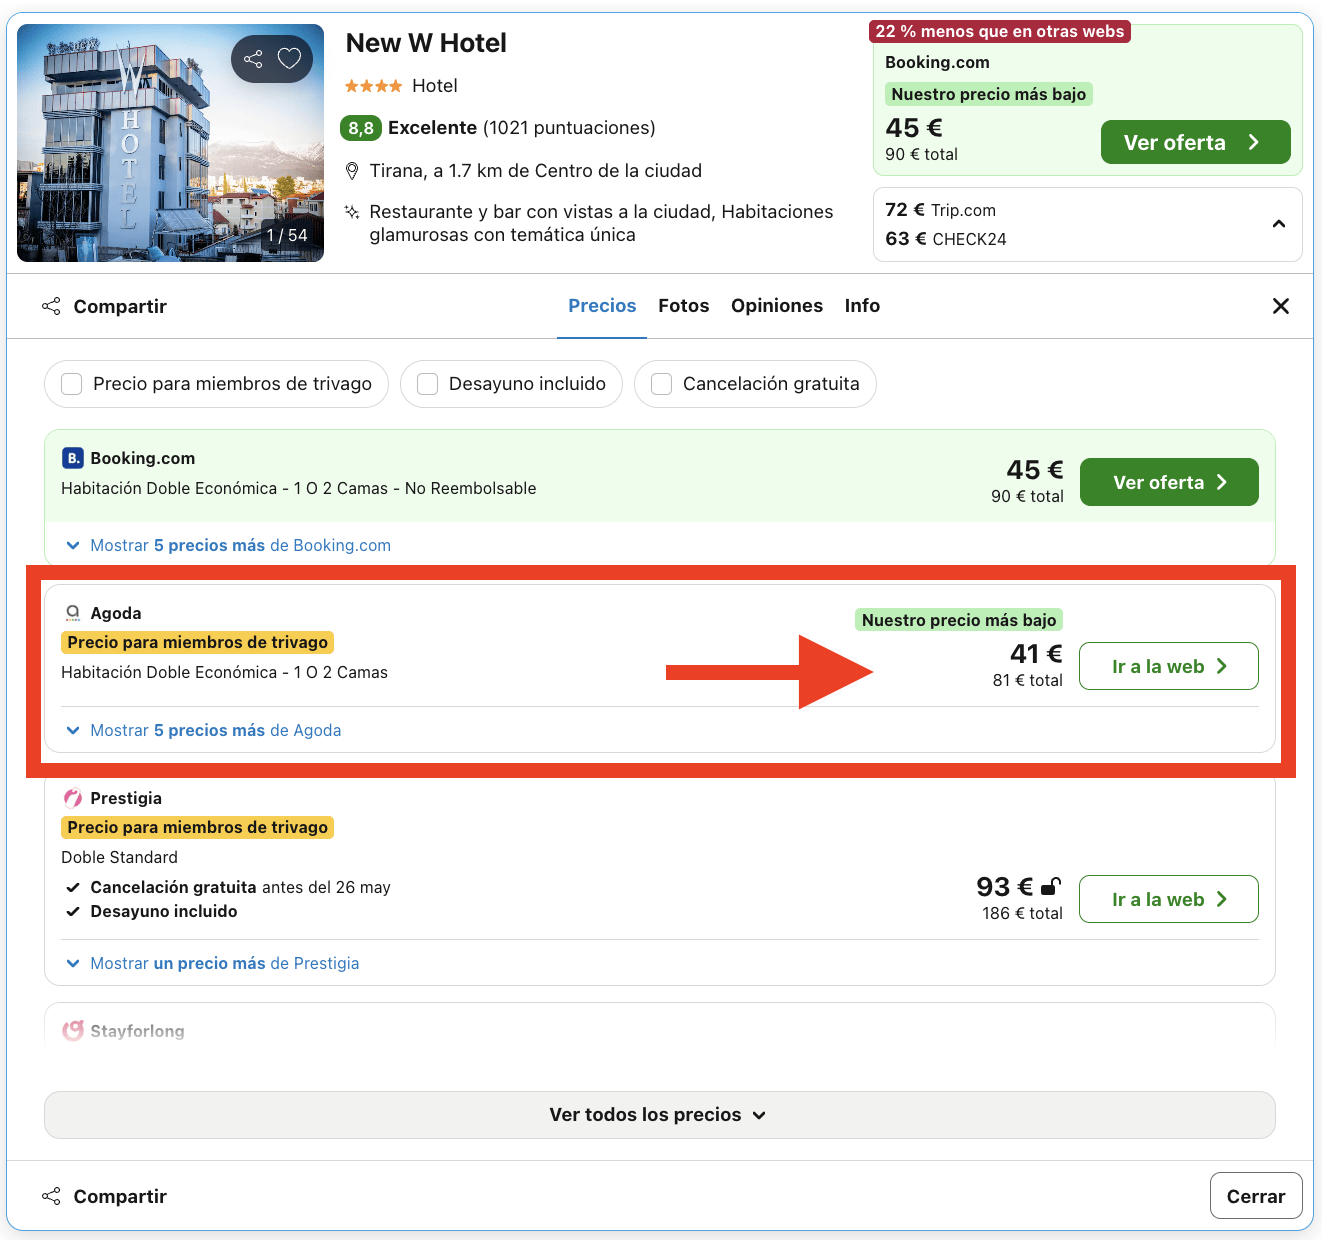1322x1240 pixels.
Task: Open the Opiniones tab
Action: pyautogui.click(x=777, y=305)
